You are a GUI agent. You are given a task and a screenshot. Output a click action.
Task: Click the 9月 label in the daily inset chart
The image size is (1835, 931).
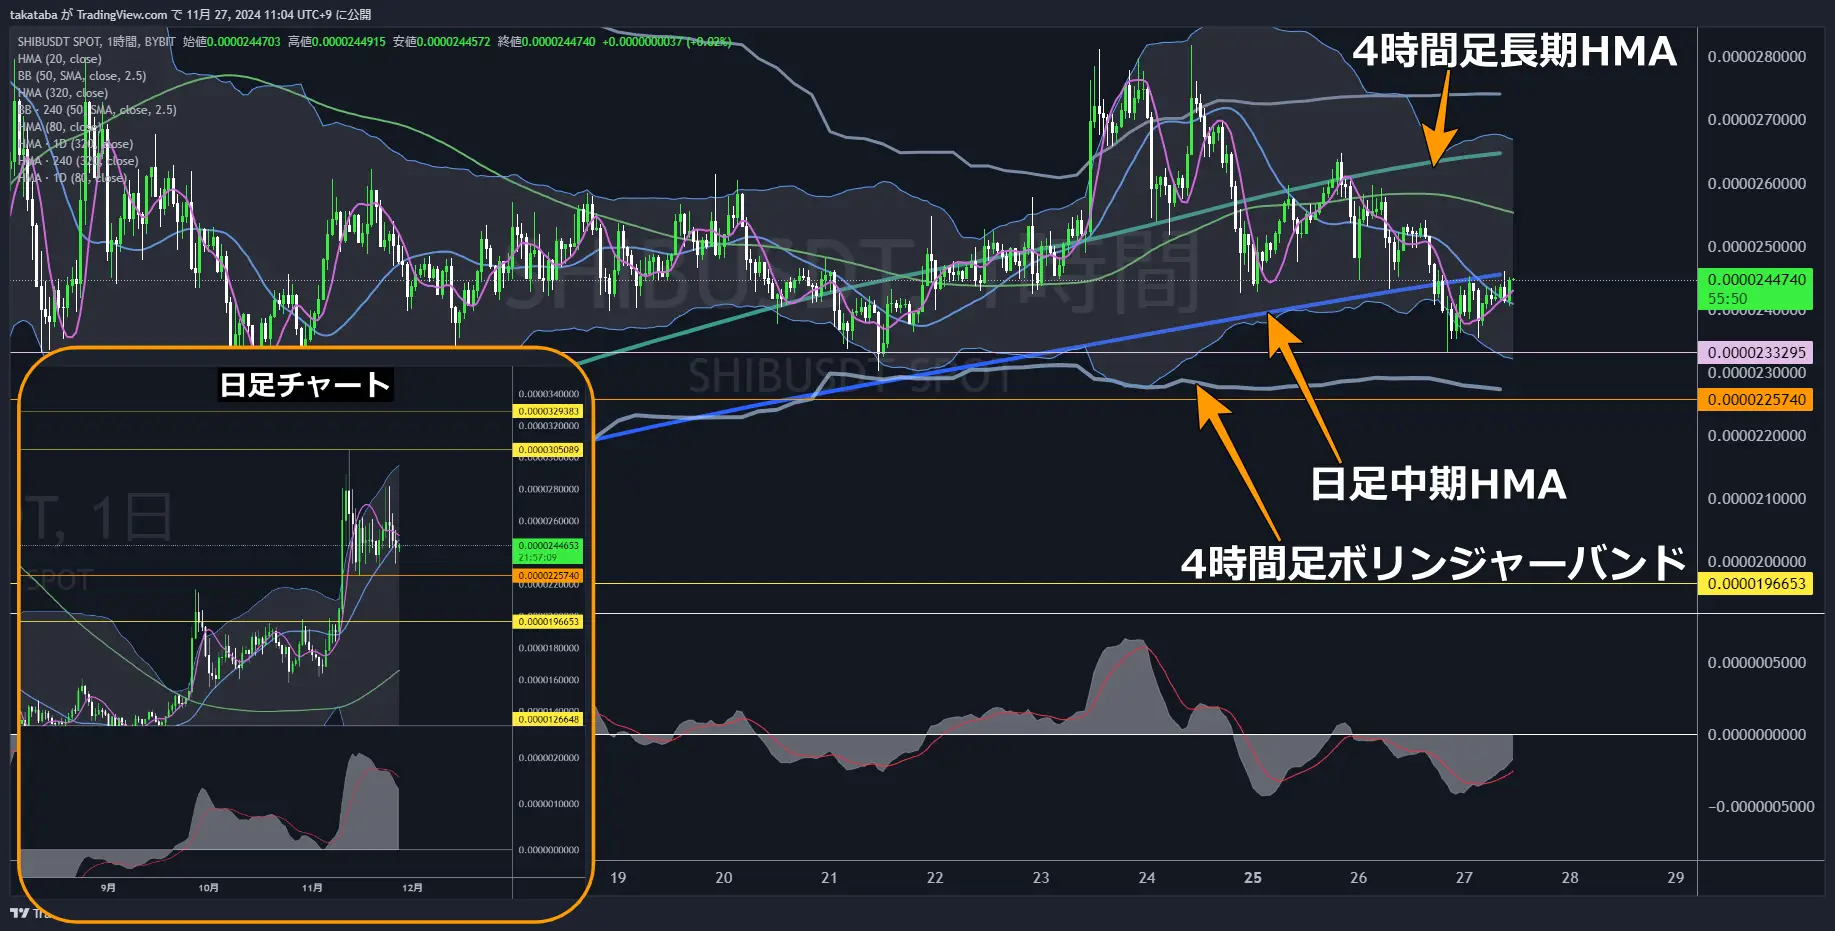108,888
